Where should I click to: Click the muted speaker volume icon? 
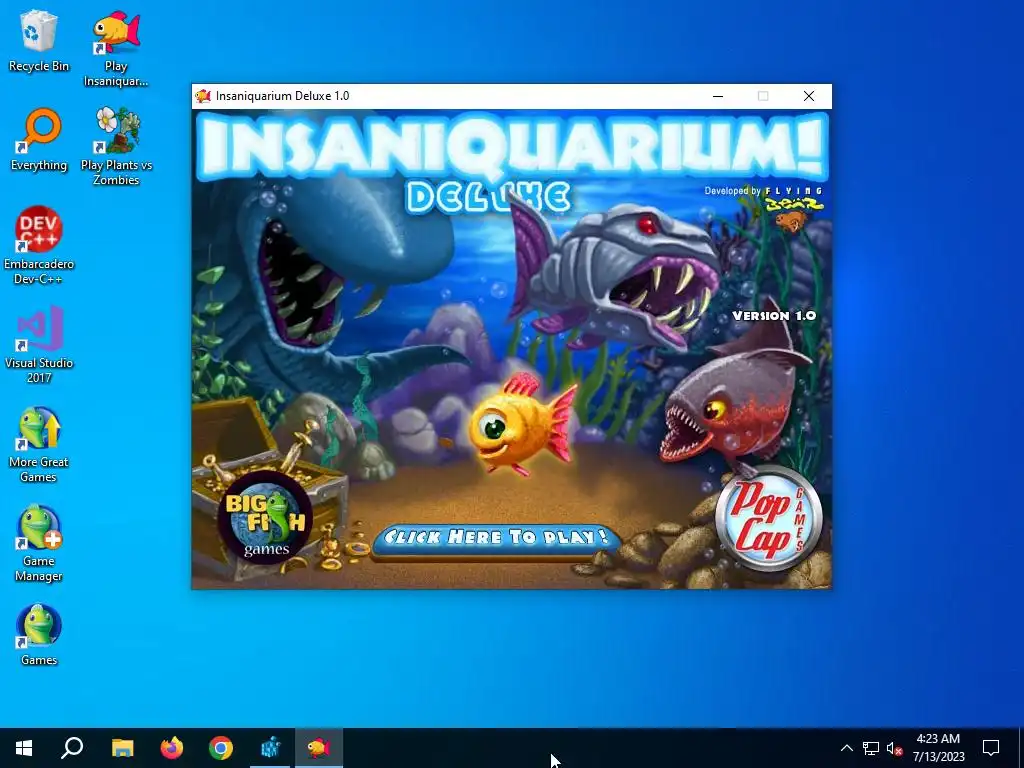894,748
